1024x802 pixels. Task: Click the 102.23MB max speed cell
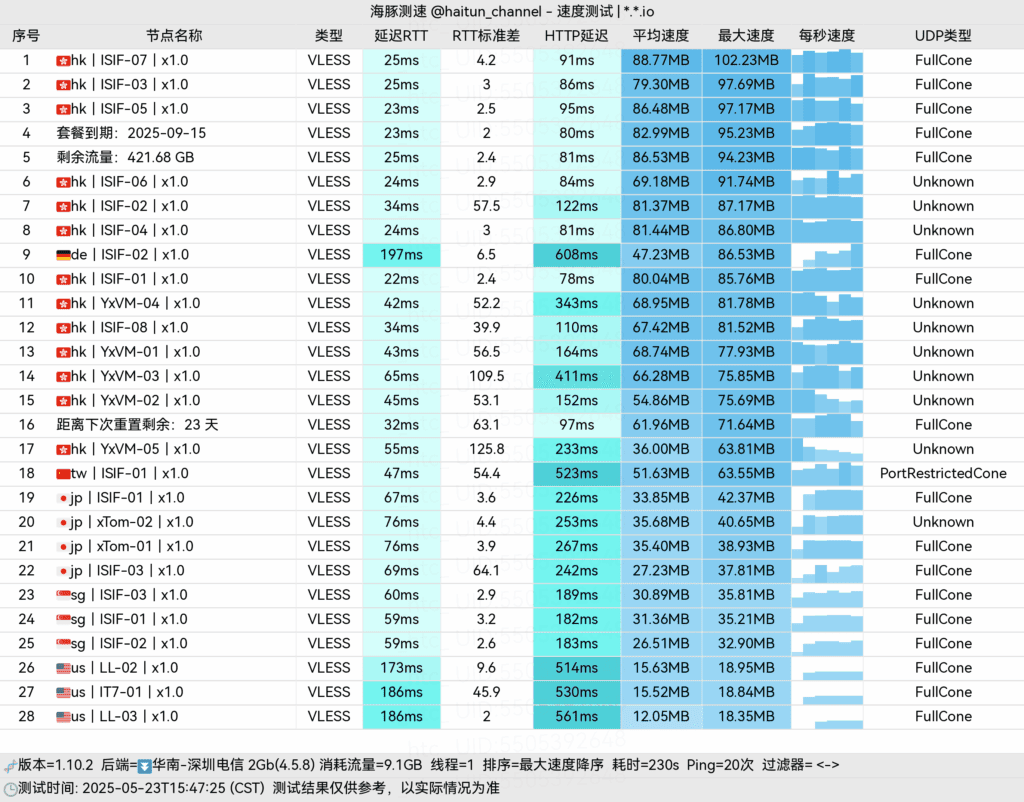746,61
